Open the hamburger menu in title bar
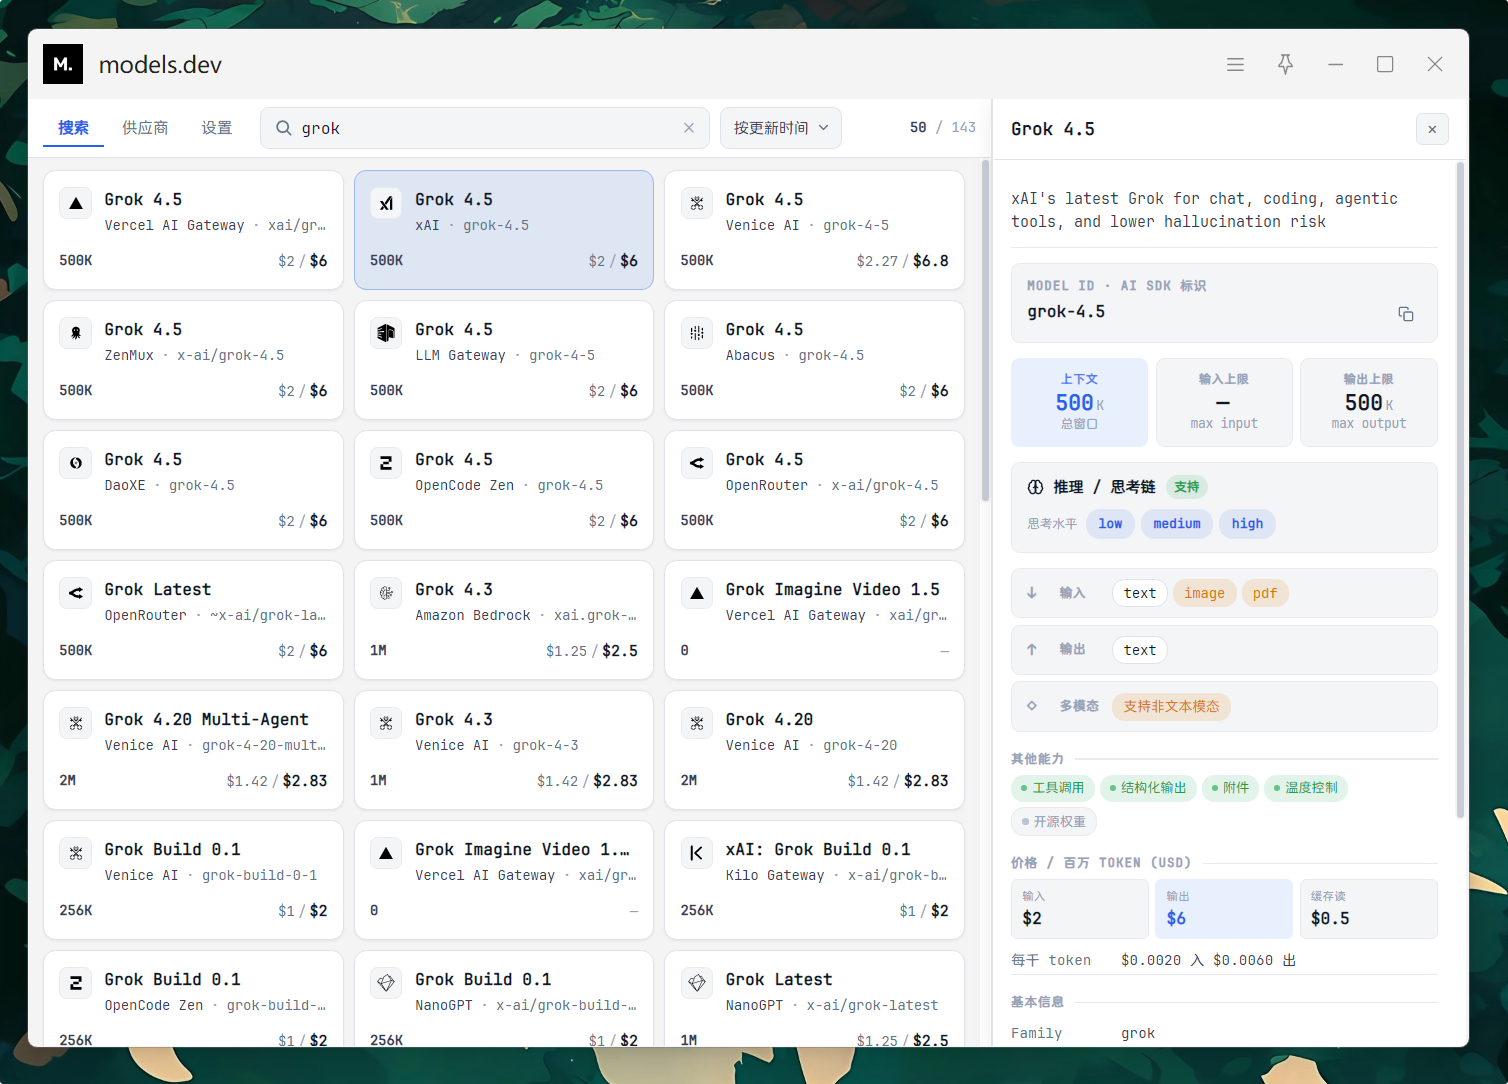 (1235, 64)
